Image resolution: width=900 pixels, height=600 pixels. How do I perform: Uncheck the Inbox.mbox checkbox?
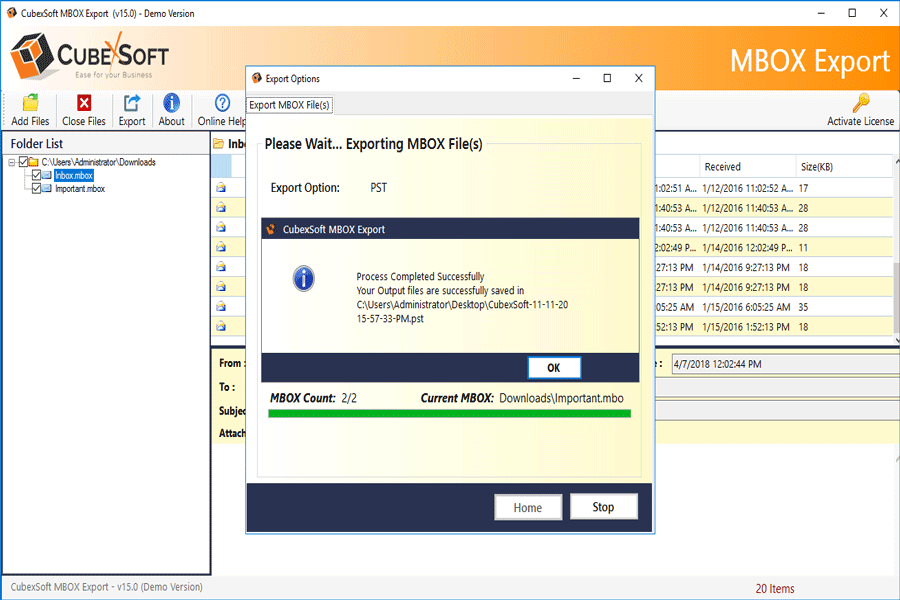(36, 175)
